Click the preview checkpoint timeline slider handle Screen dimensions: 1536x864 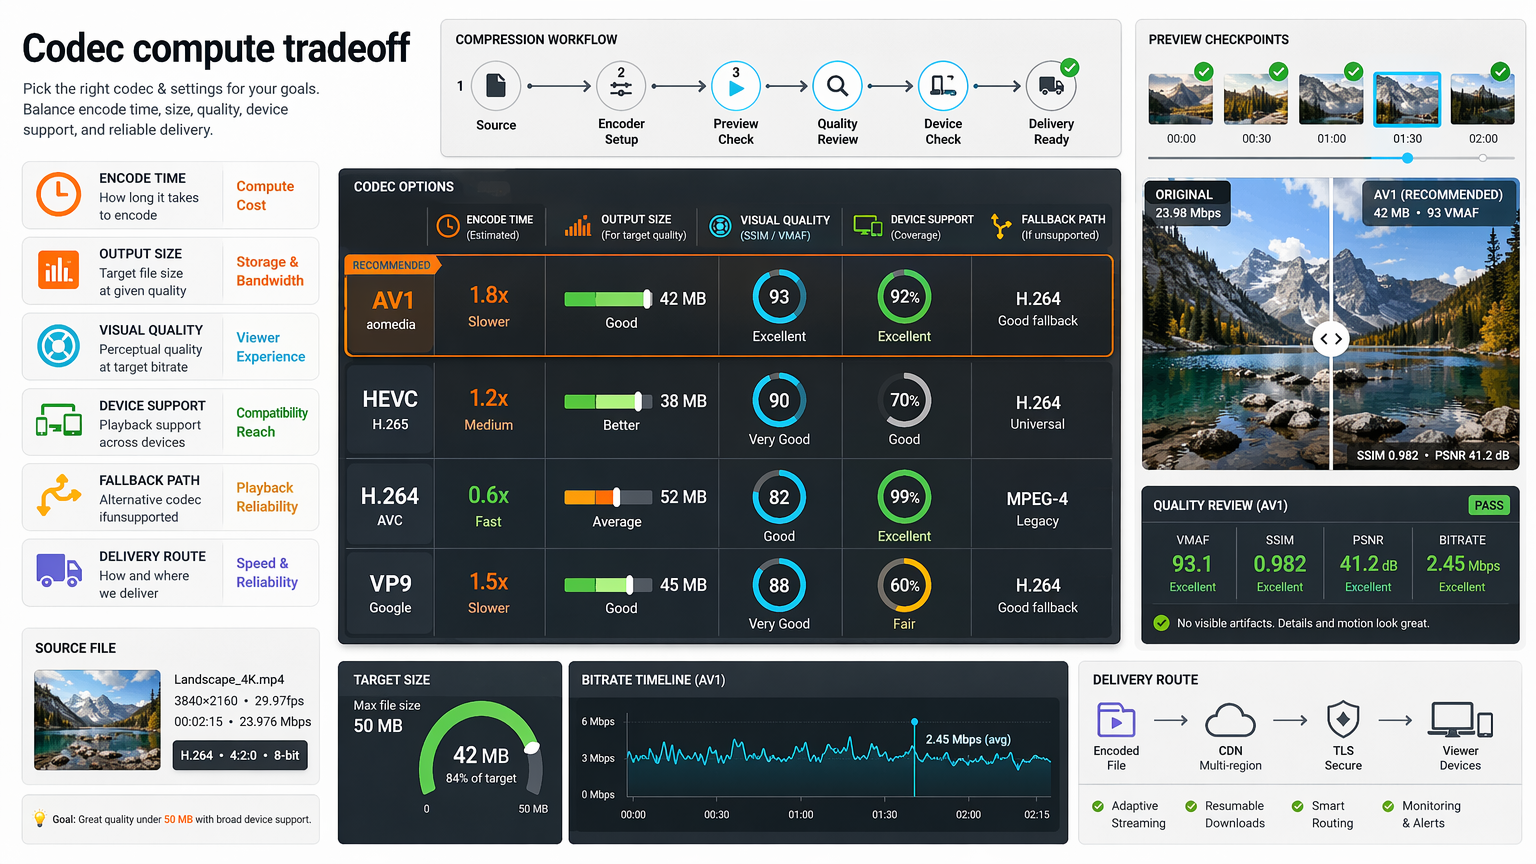[x=1407, y=158]
